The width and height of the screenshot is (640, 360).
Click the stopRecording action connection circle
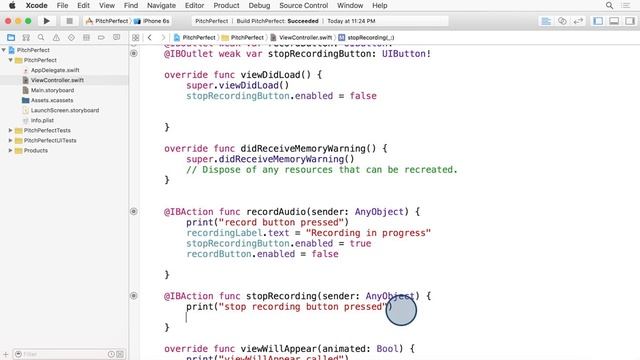tap(134, 296)
